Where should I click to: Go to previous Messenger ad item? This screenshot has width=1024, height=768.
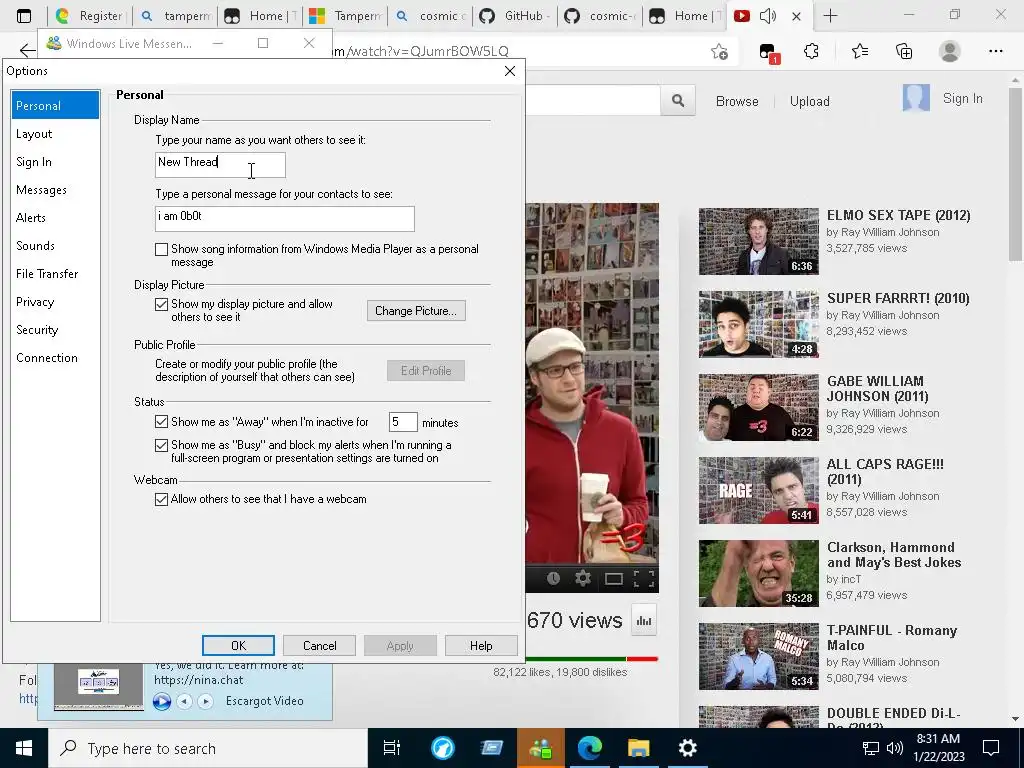185,701
